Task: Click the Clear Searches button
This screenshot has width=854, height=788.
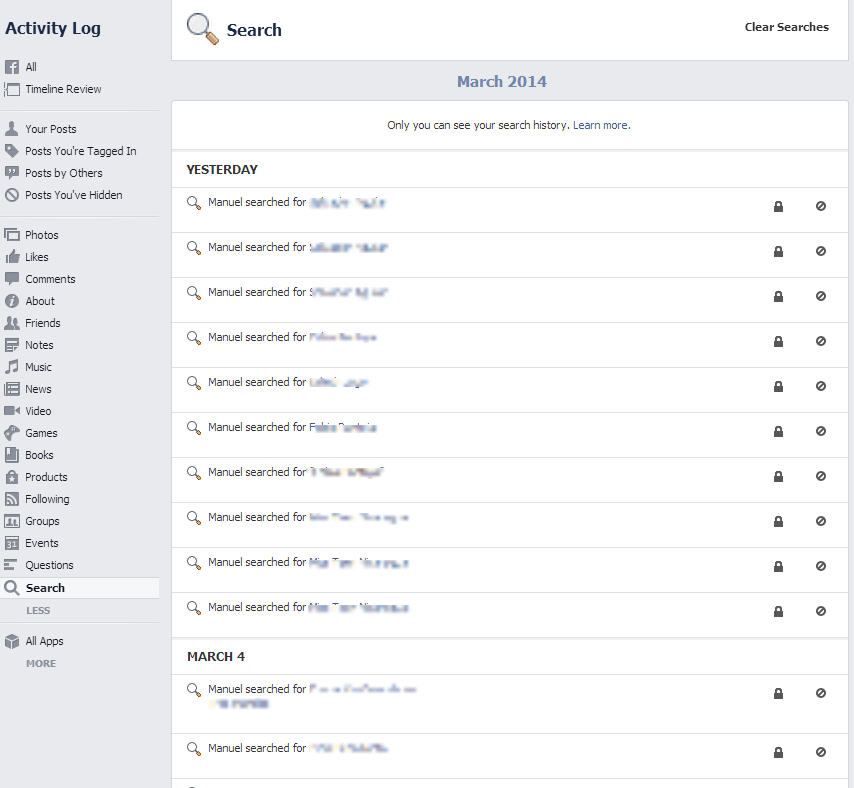Action: (786, 27)
